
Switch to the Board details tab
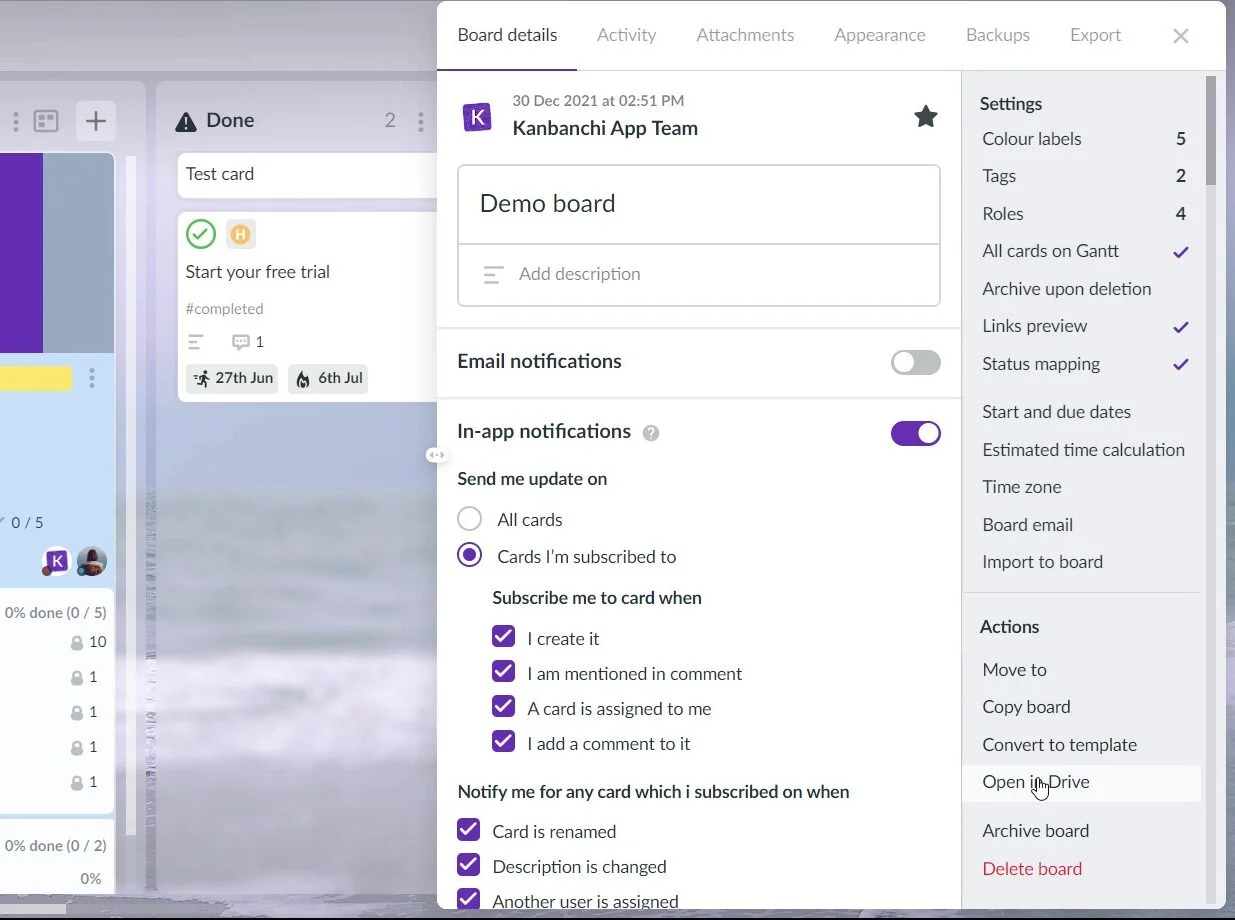(x=507, y=35)
